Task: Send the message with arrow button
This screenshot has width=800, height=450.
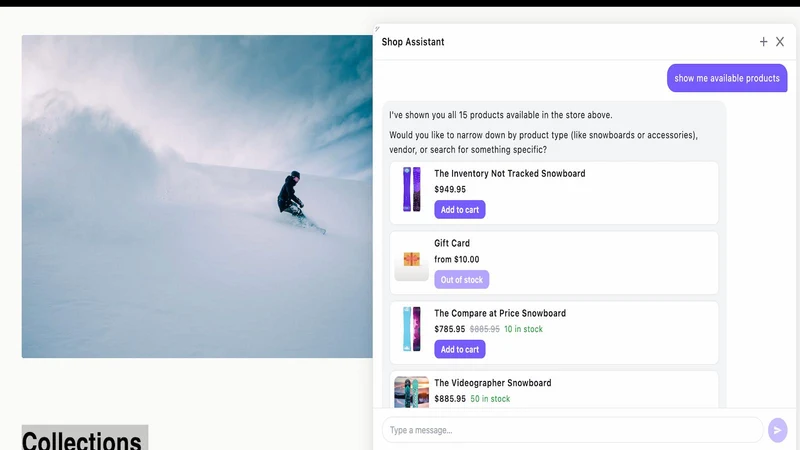Action: pos(778,430)
